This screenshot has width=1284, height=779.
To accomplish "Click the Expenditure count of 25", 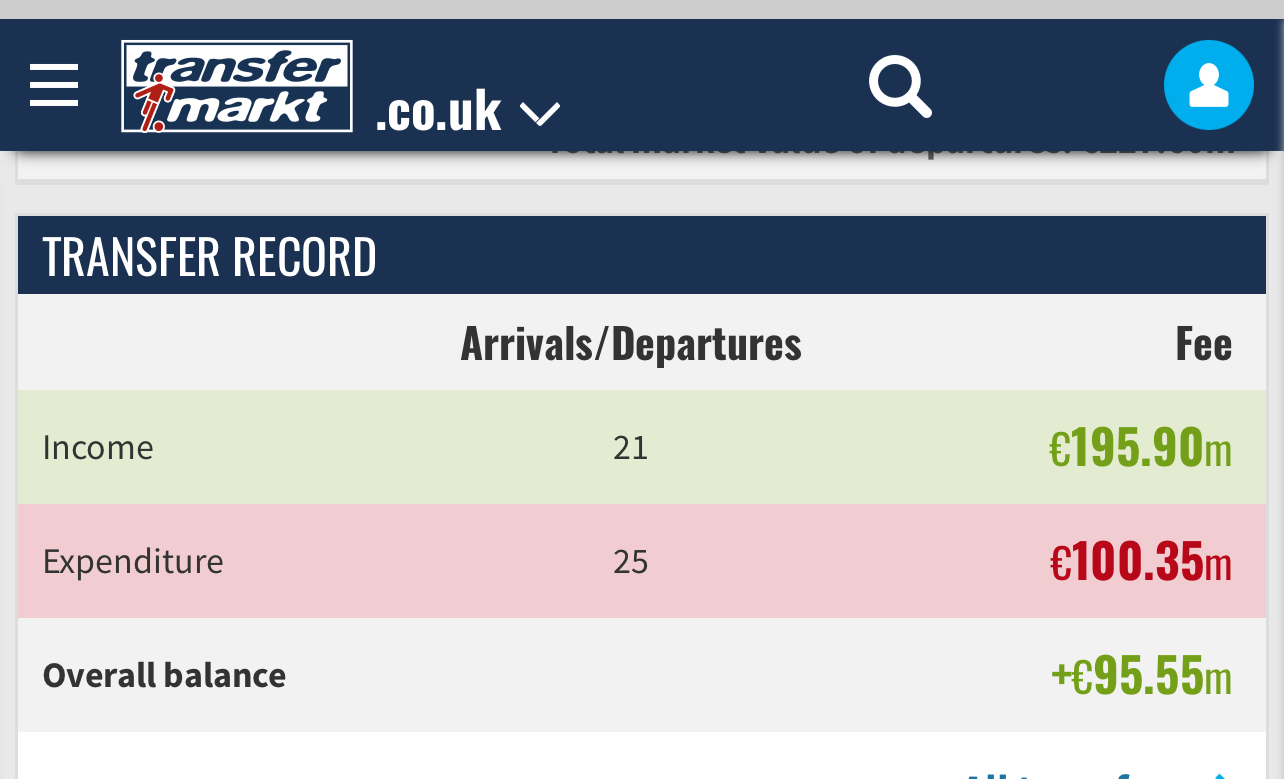I will (631, 562).
